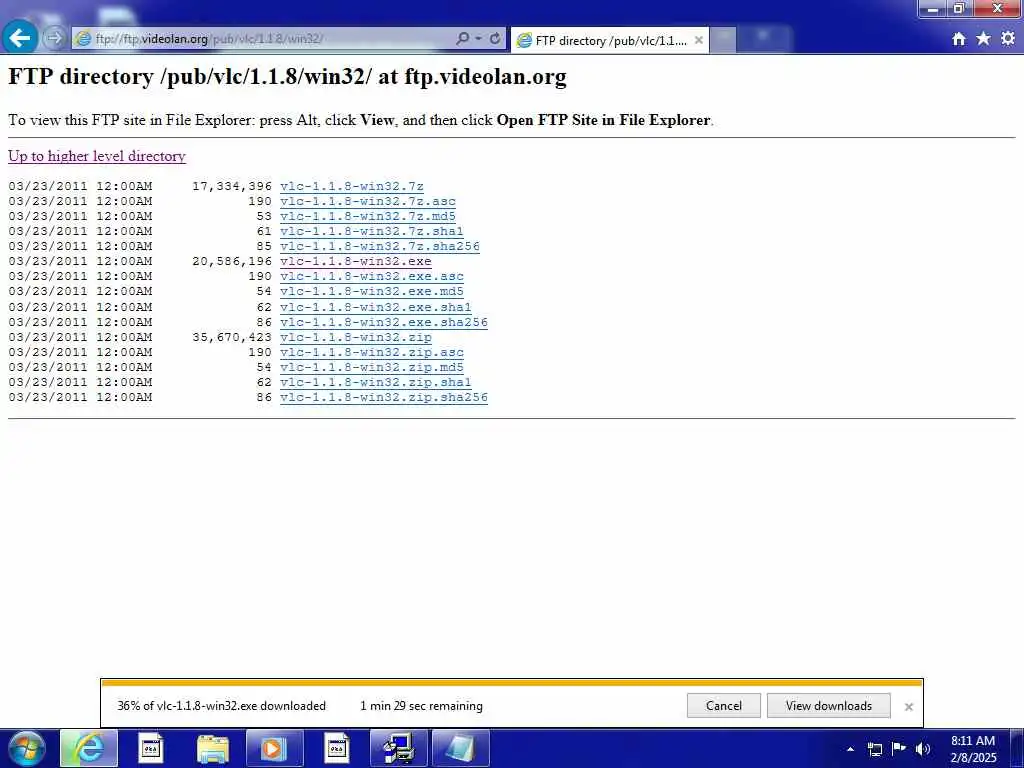Open the networked computers taskbar icon
This screenshot has width=1024, height=768.
[x=398, y=748]
